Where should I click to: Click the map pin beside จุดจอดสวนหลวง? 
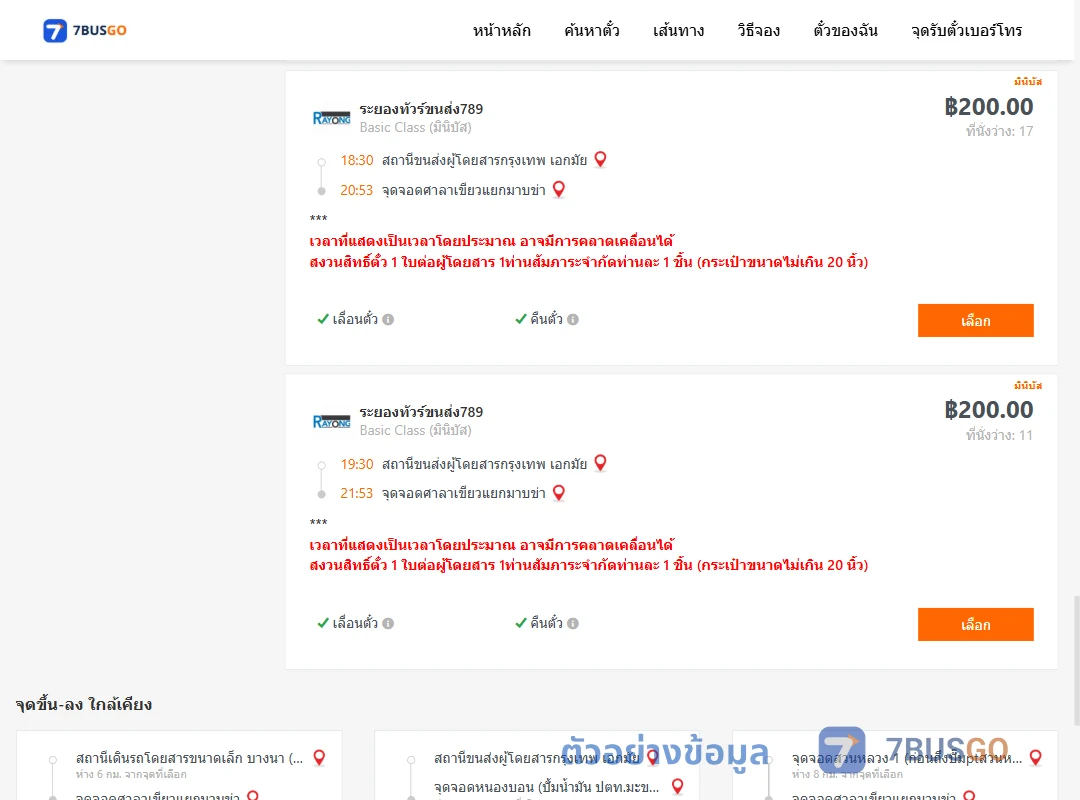click(x=1035, y=757)
